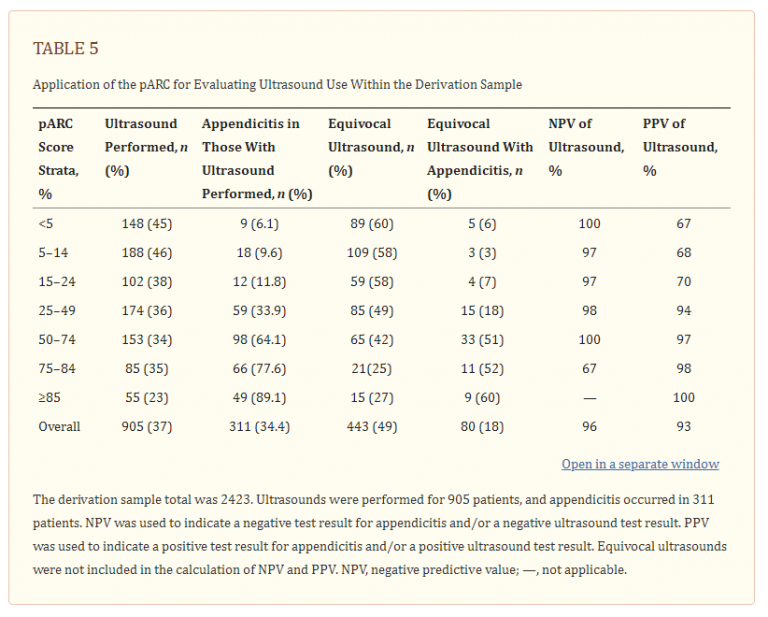
Task: Select the 5–14 strata row label
Action: point(53,253)
